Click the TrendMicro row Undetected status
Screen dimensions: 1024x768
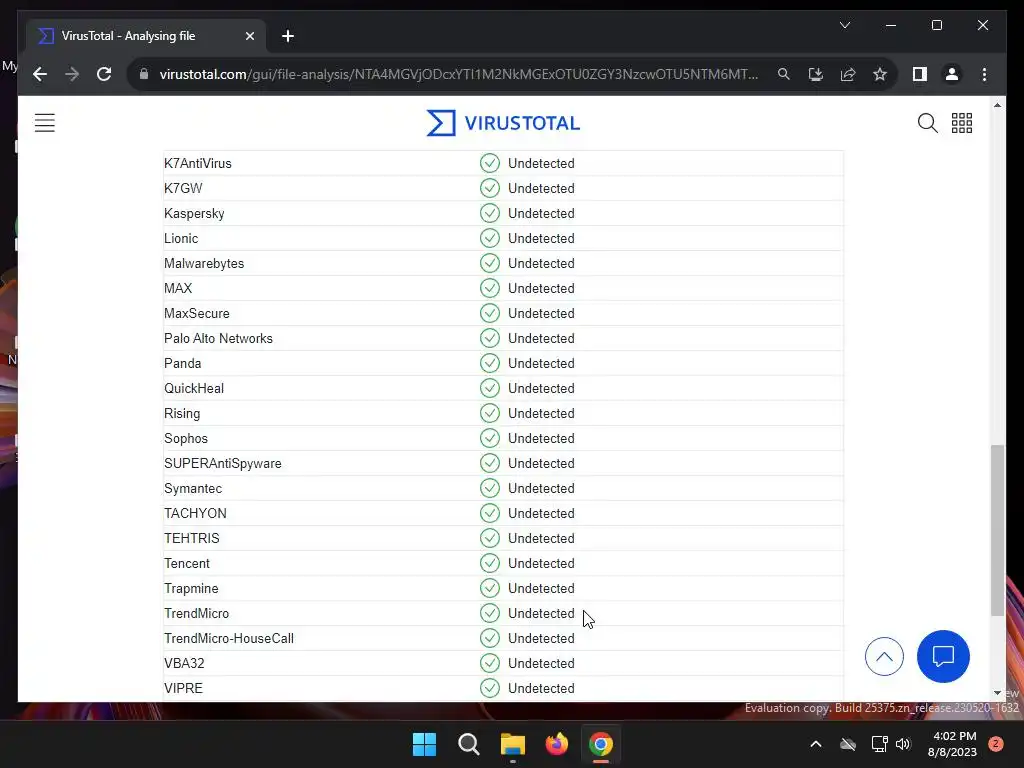coord(541,613)
